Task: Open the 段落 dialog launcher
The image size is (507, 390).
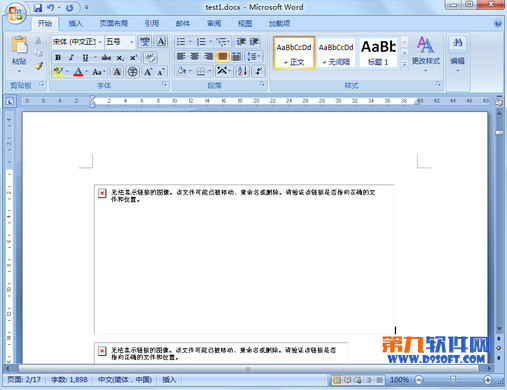Action: (262, 84)
